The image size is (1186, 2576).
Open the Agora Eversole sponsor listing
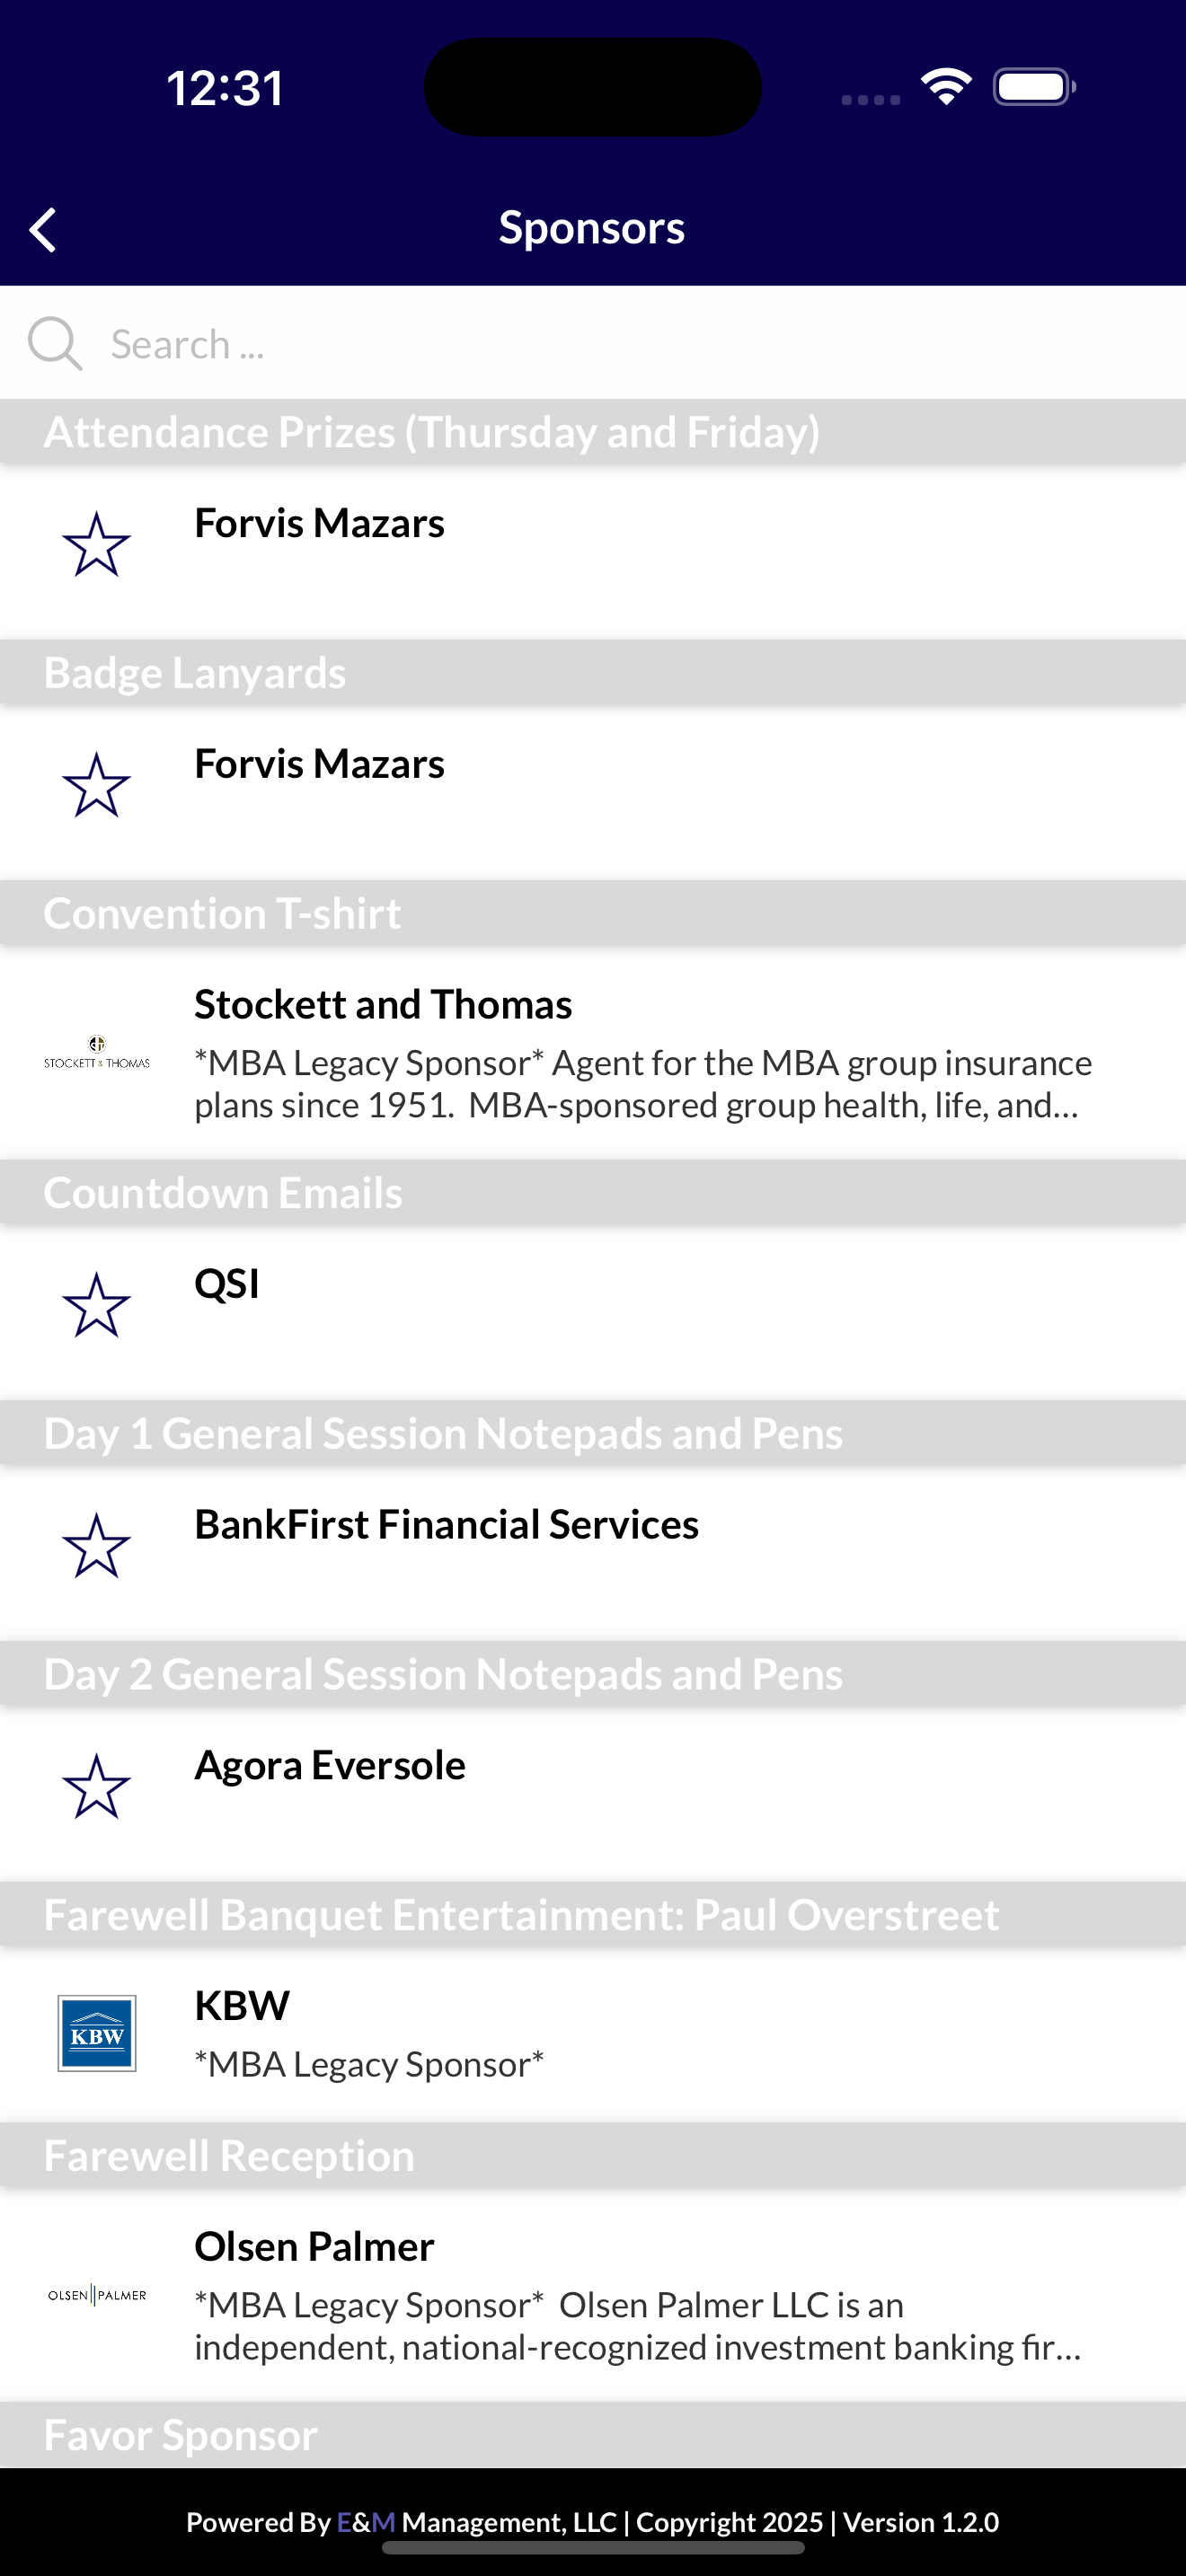point(593,1794)
